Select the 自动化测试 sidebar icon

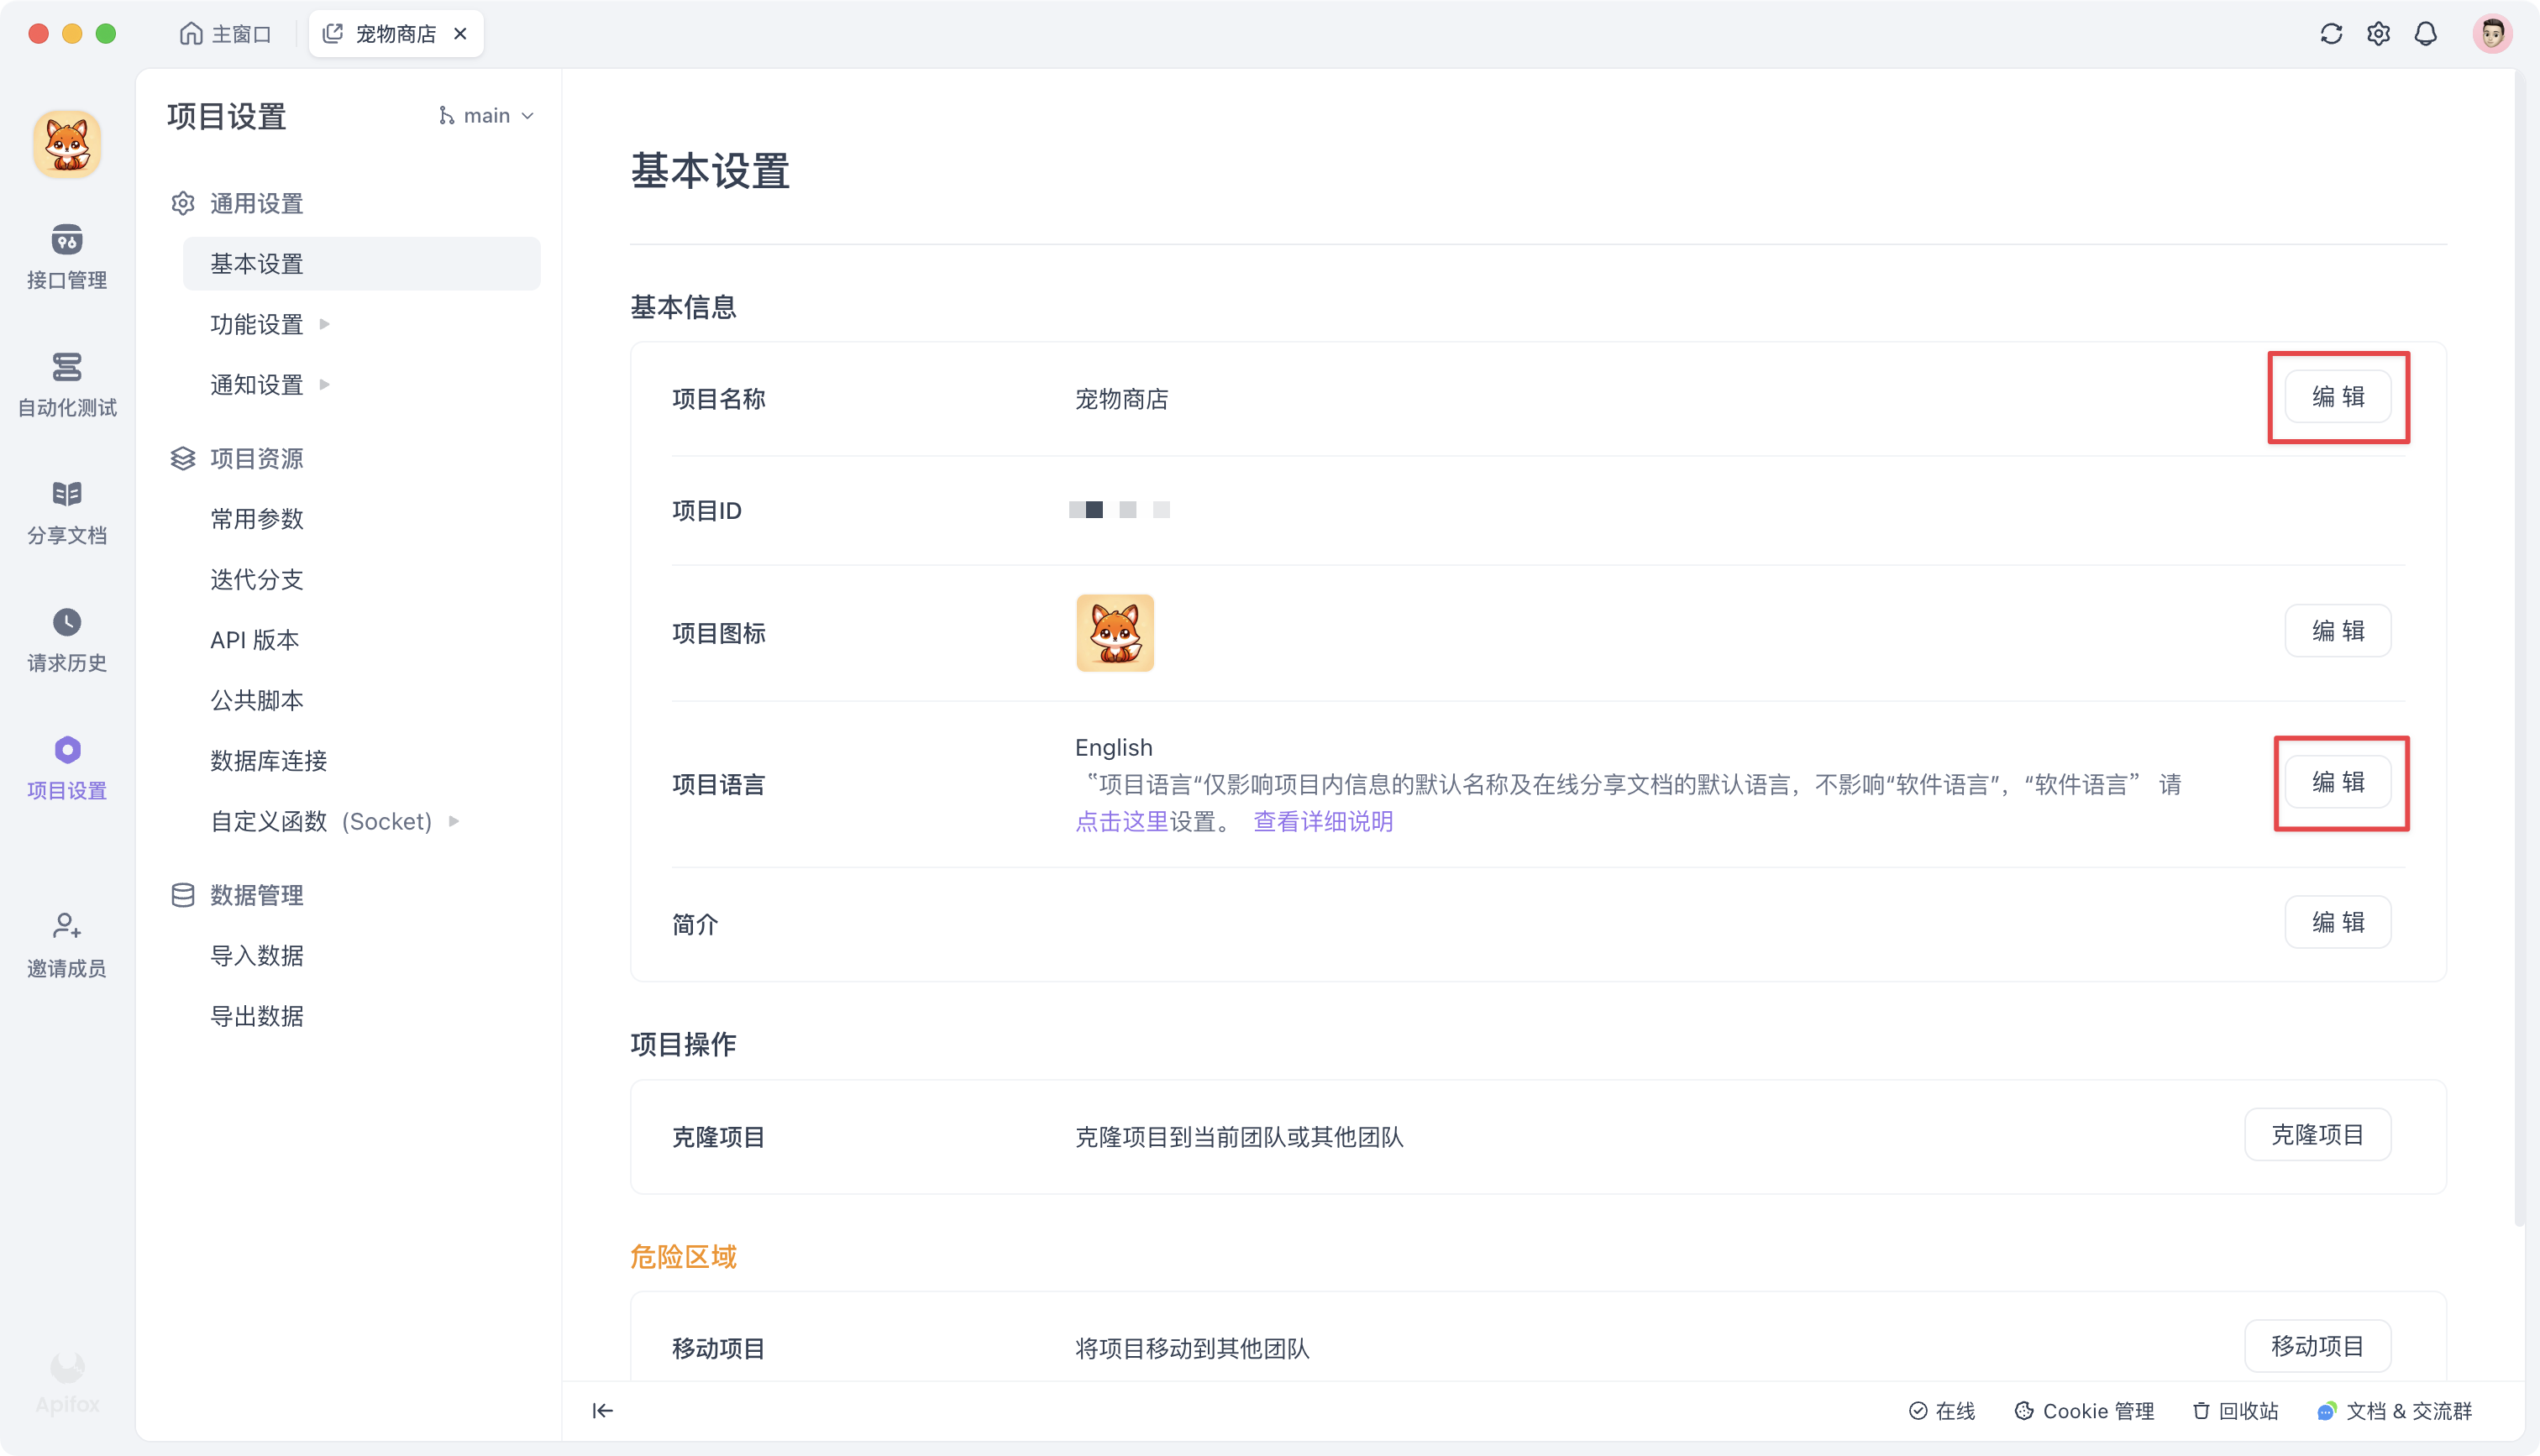pos(66,383)
